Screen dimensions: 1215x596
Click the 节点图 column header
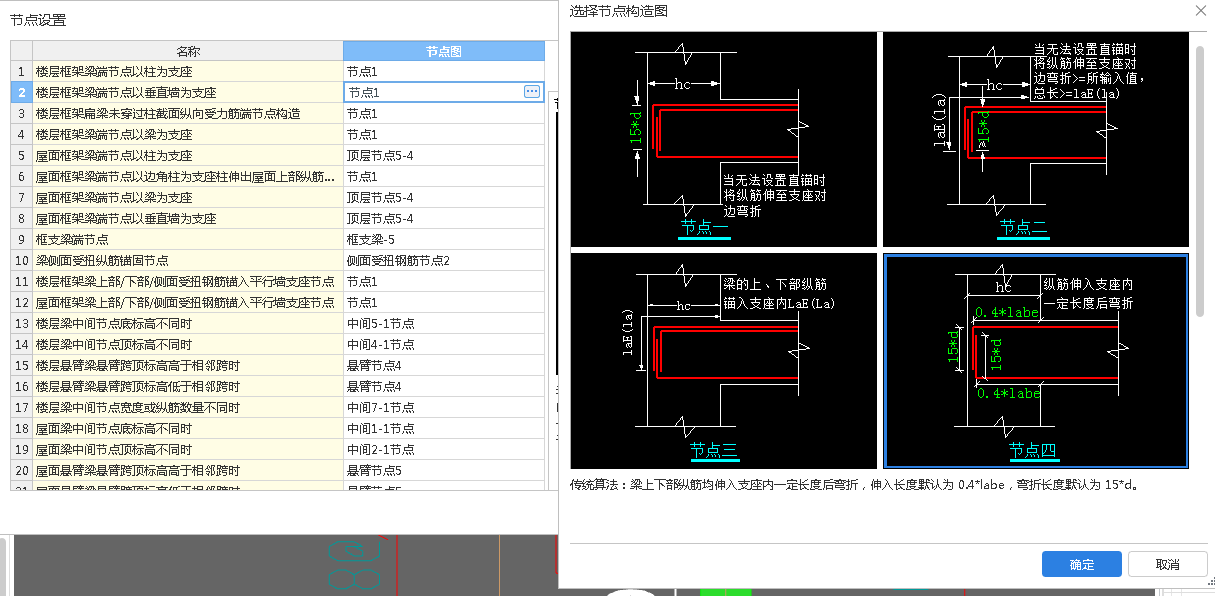(444, 51)
